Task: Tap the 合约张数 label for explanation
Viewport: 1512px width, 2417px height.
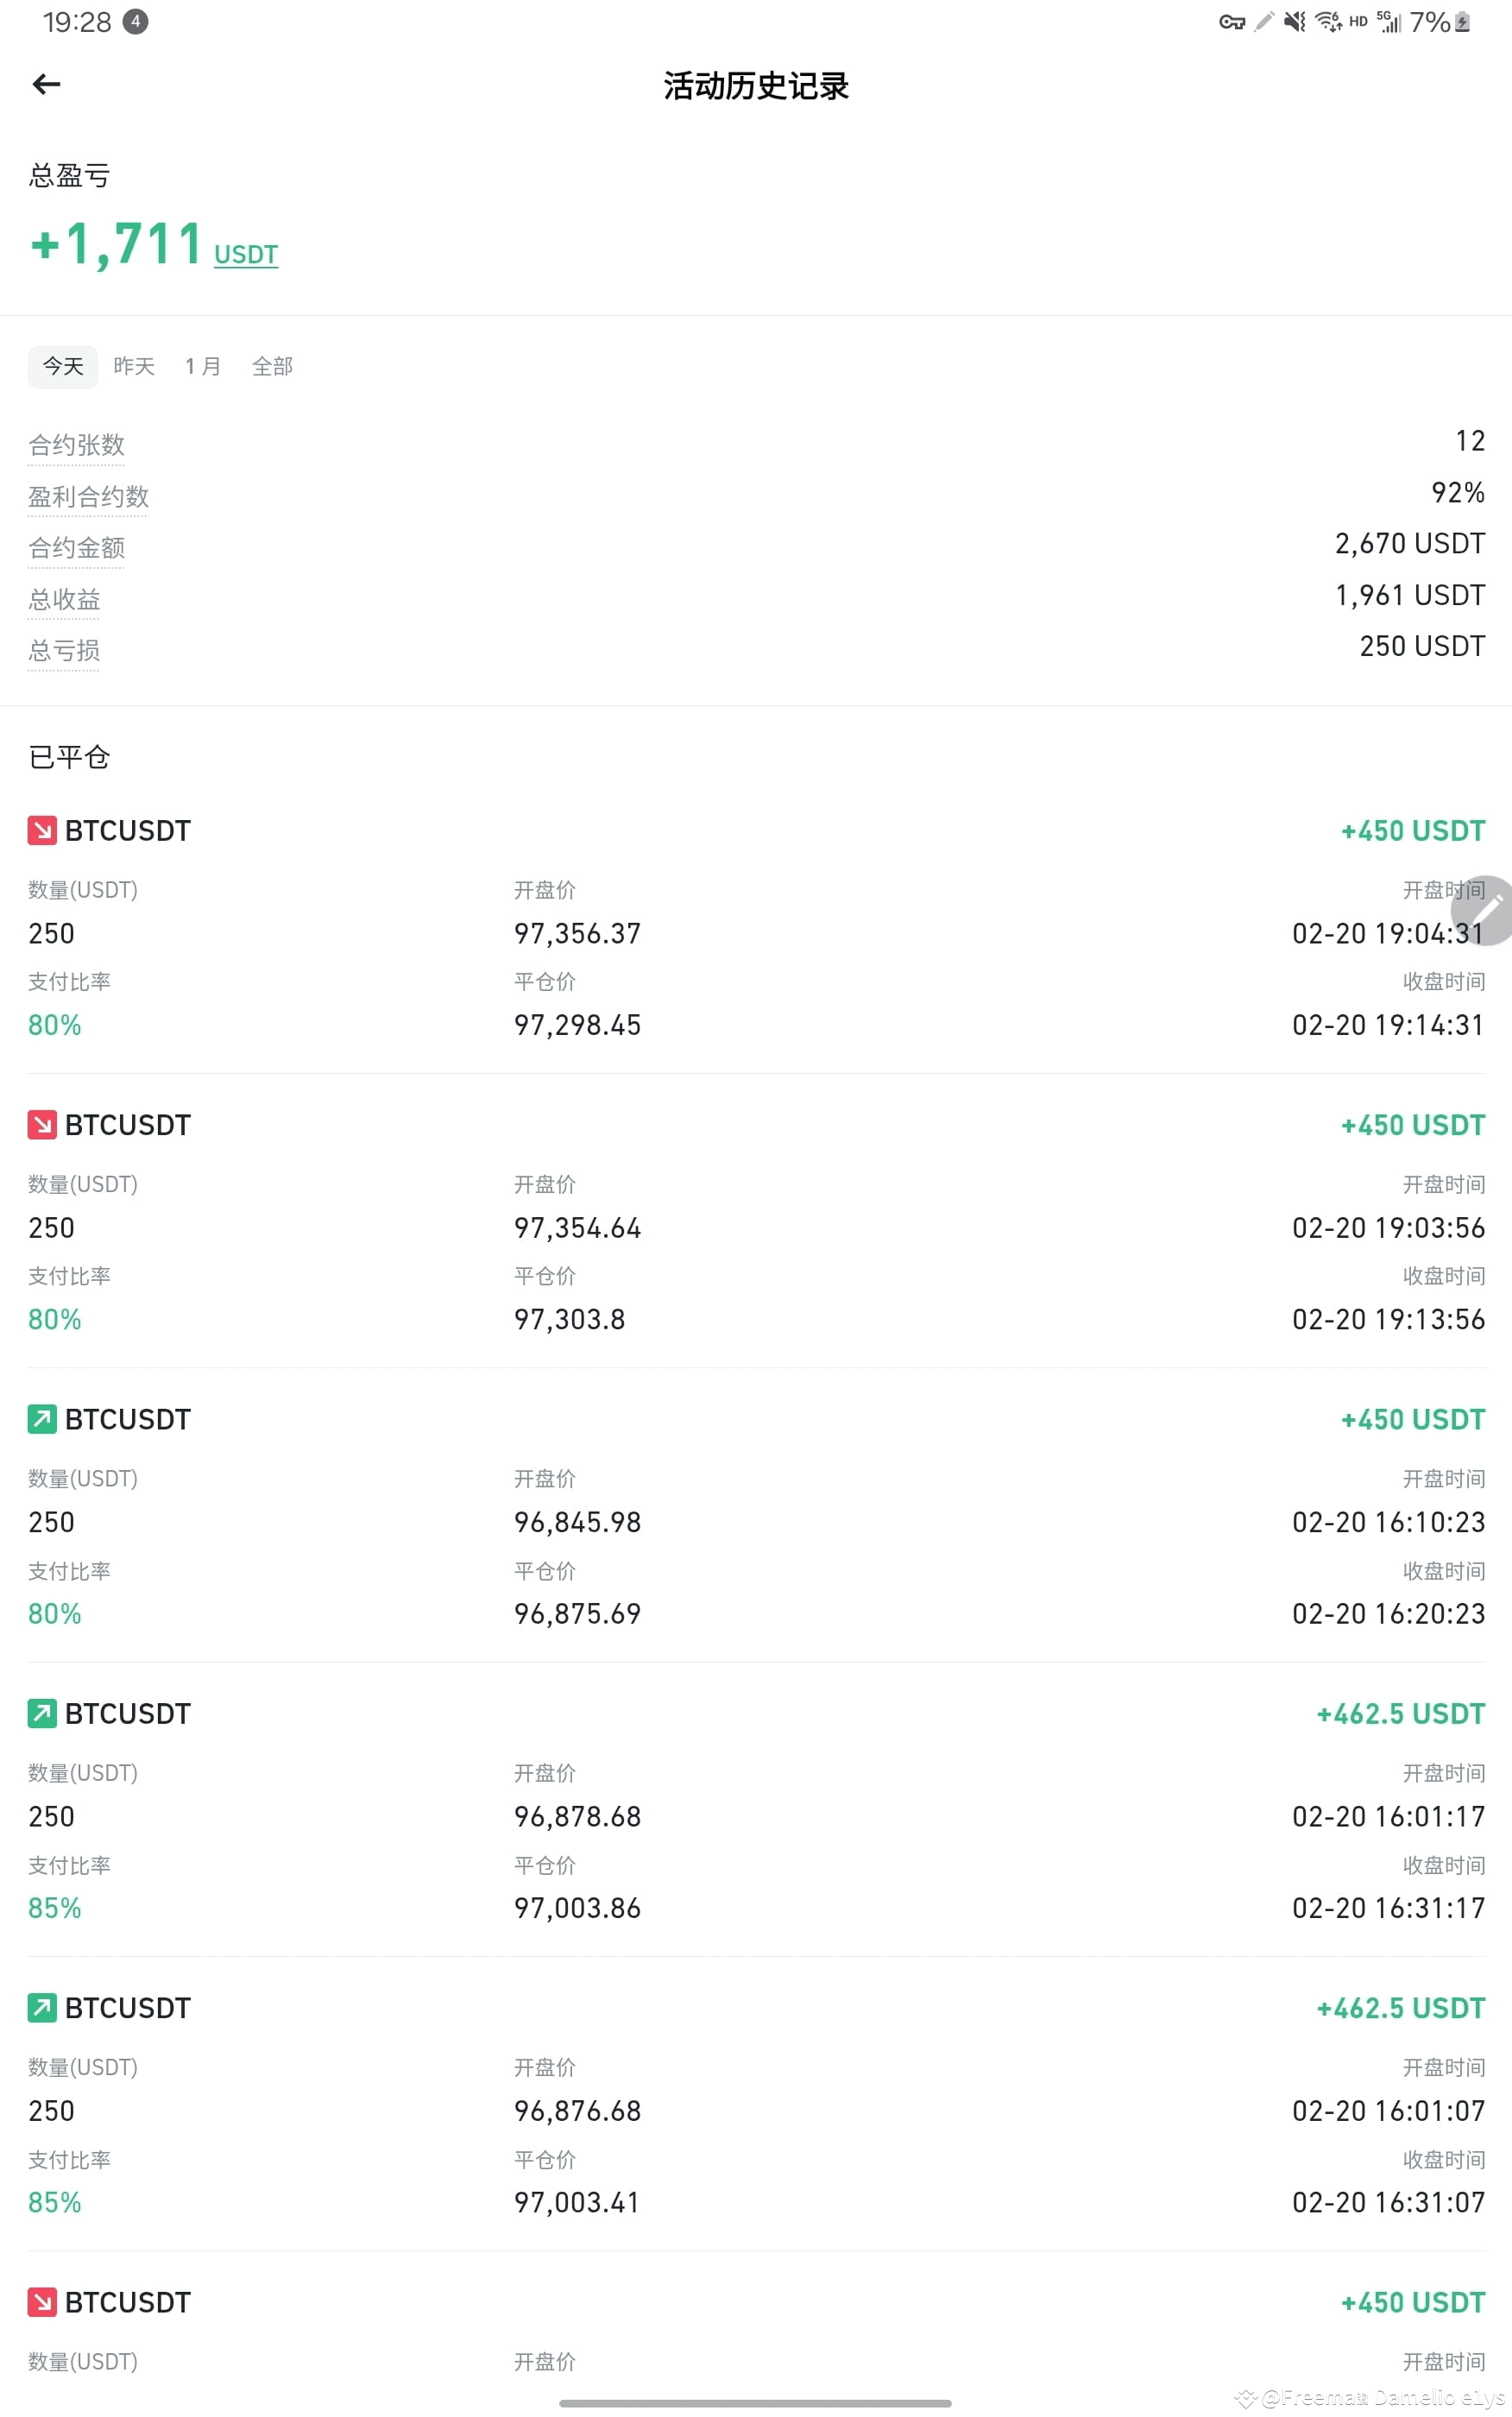Action: pyautogui.click(x=76, y=445)
